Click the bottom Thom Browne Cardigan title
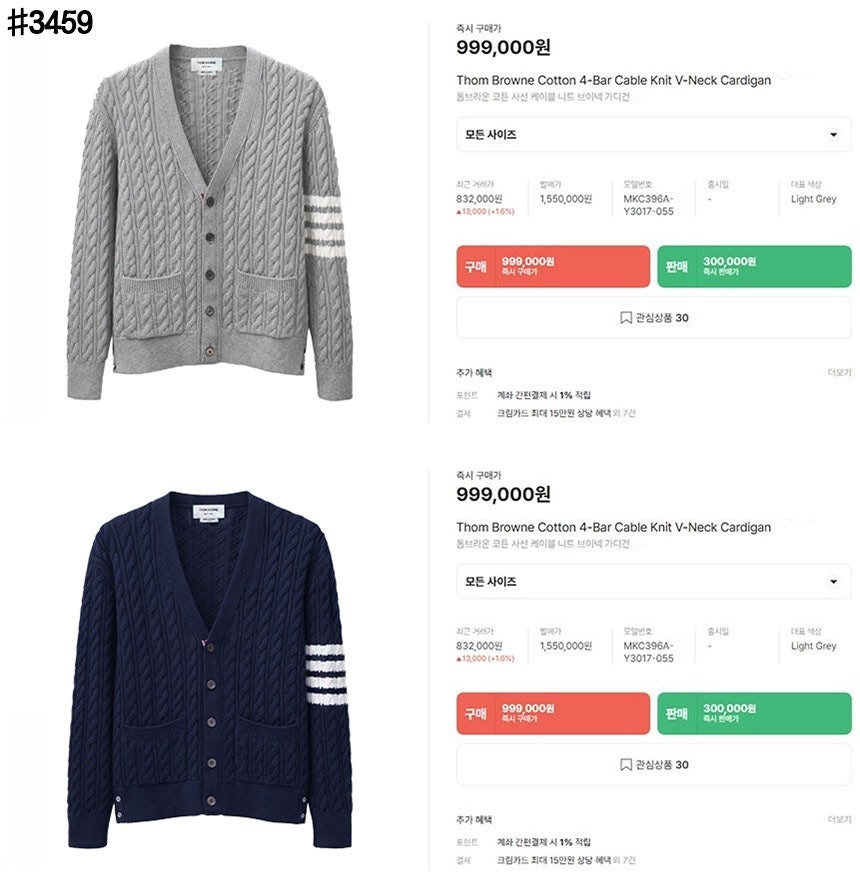The image size is (860, 894). [613, 527]
